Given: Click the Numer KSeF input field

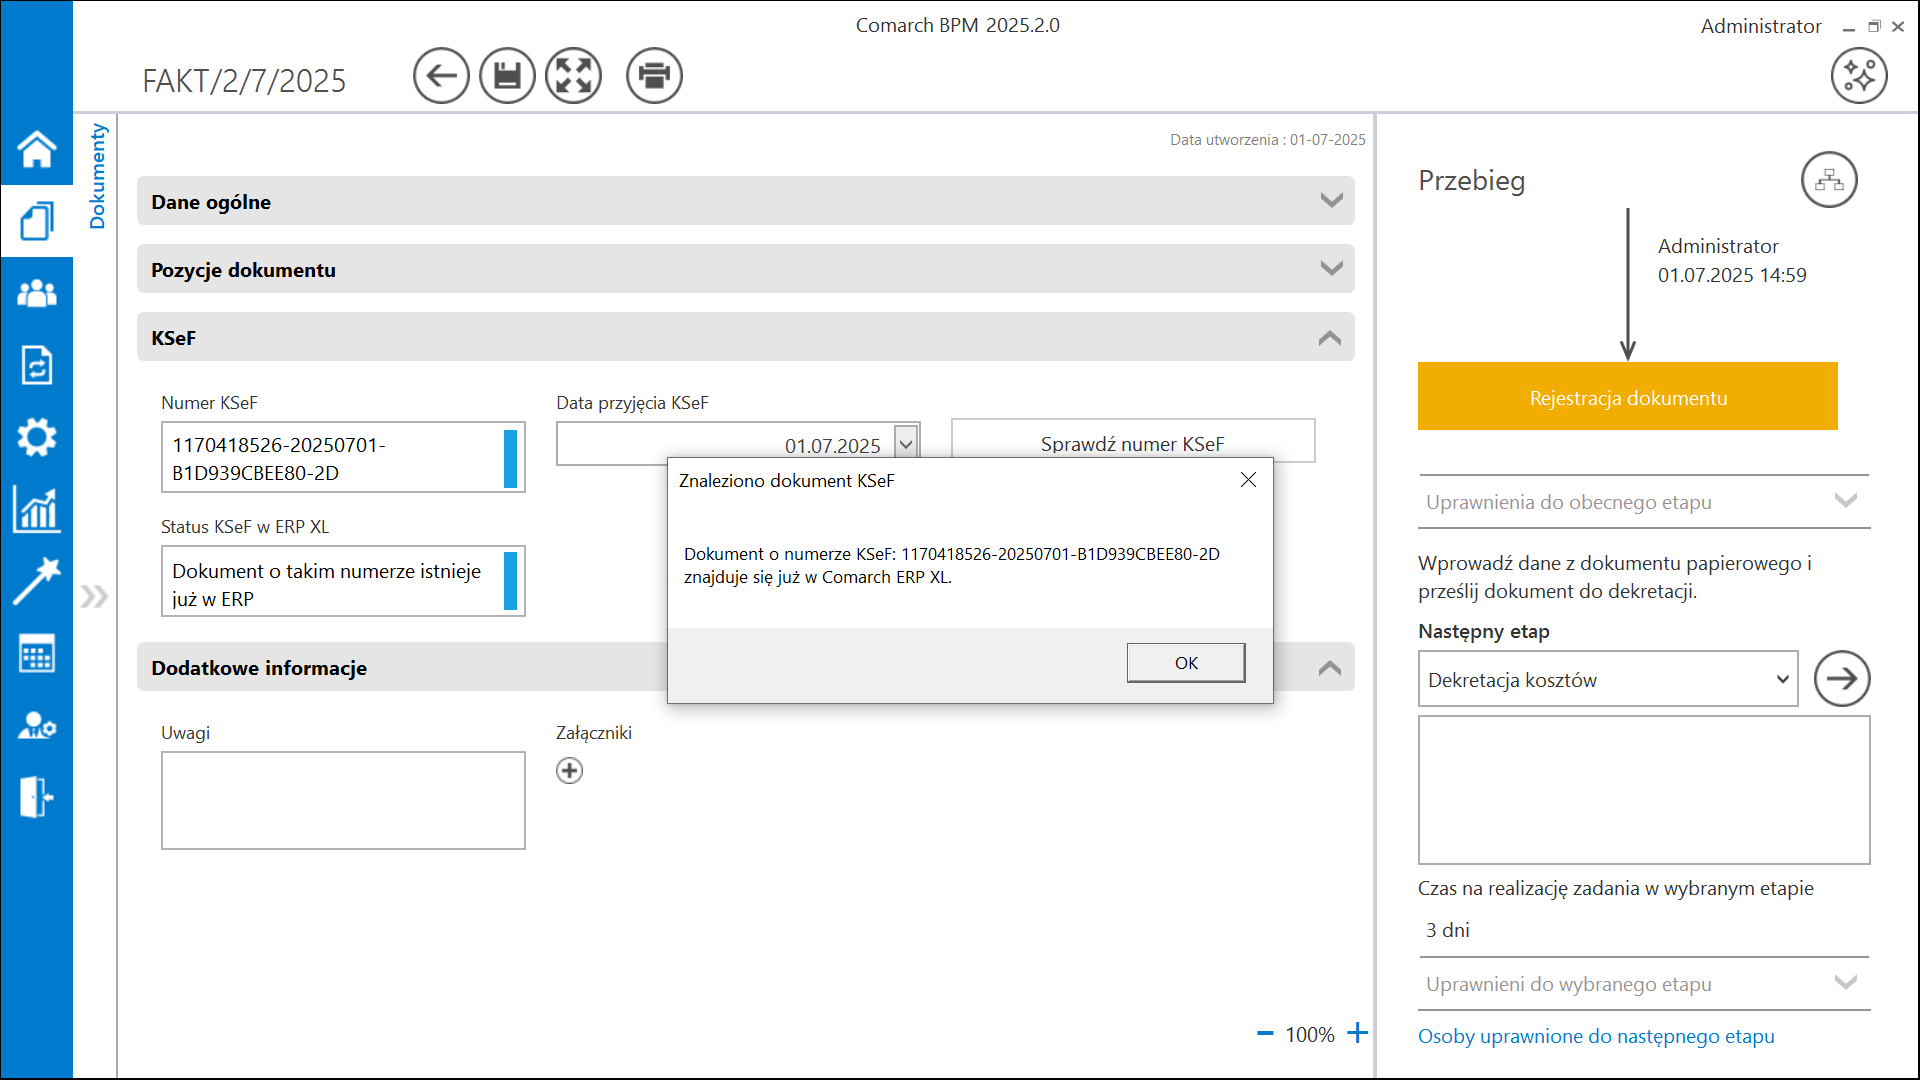Looking at the screenshot, I should click(x=343, y=457).
